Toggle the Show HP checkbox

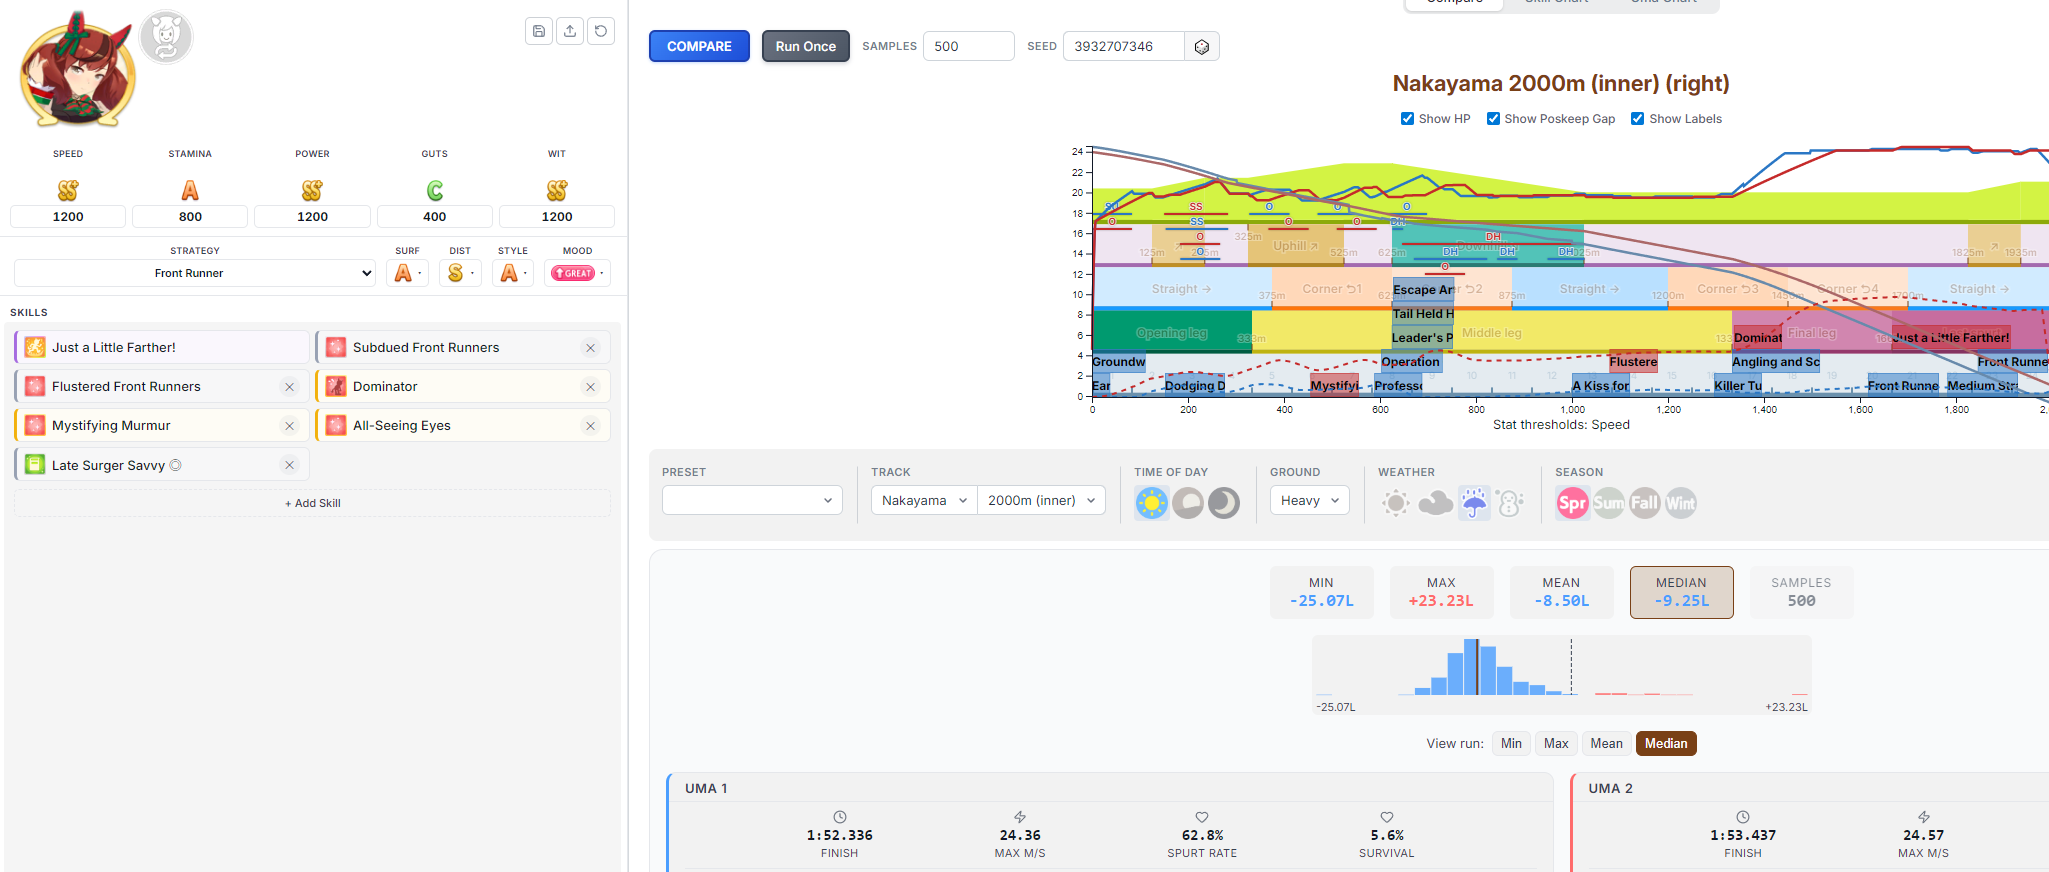tap(1408, 119)
